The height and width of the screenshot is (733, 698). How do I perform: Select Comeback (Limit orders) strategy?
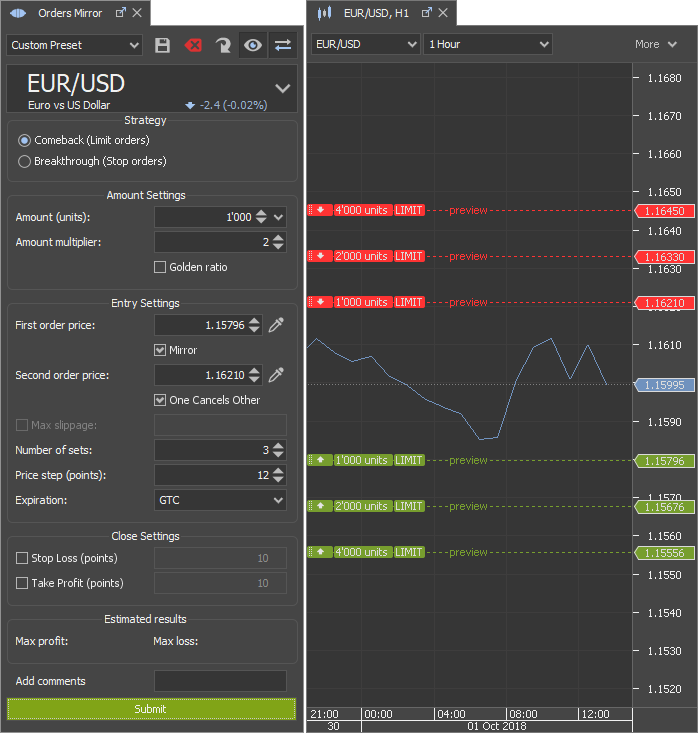pos(24,140)
